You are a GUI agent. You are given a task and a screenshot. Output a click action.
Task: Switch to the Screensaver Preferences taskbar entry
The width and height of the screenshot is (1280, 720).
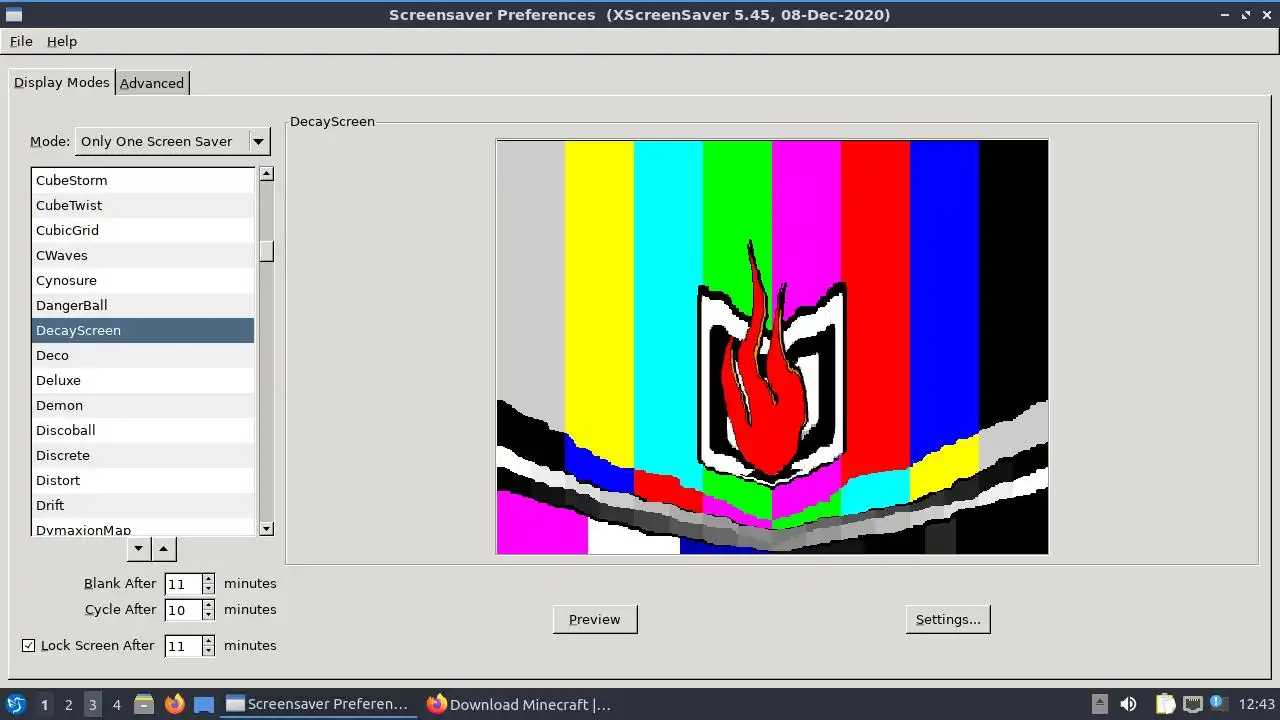[x=318, y=704]
